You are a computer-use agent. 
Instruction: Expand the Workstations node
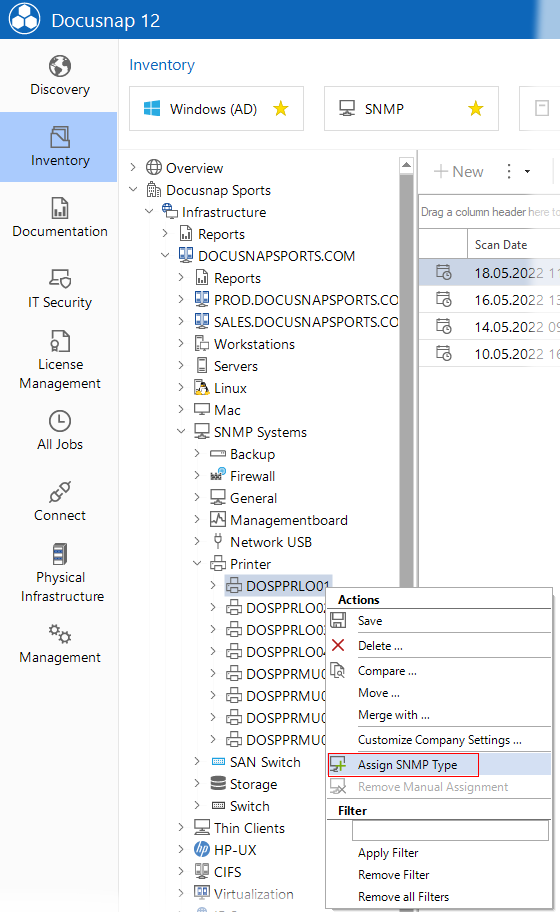coord(181,344)
